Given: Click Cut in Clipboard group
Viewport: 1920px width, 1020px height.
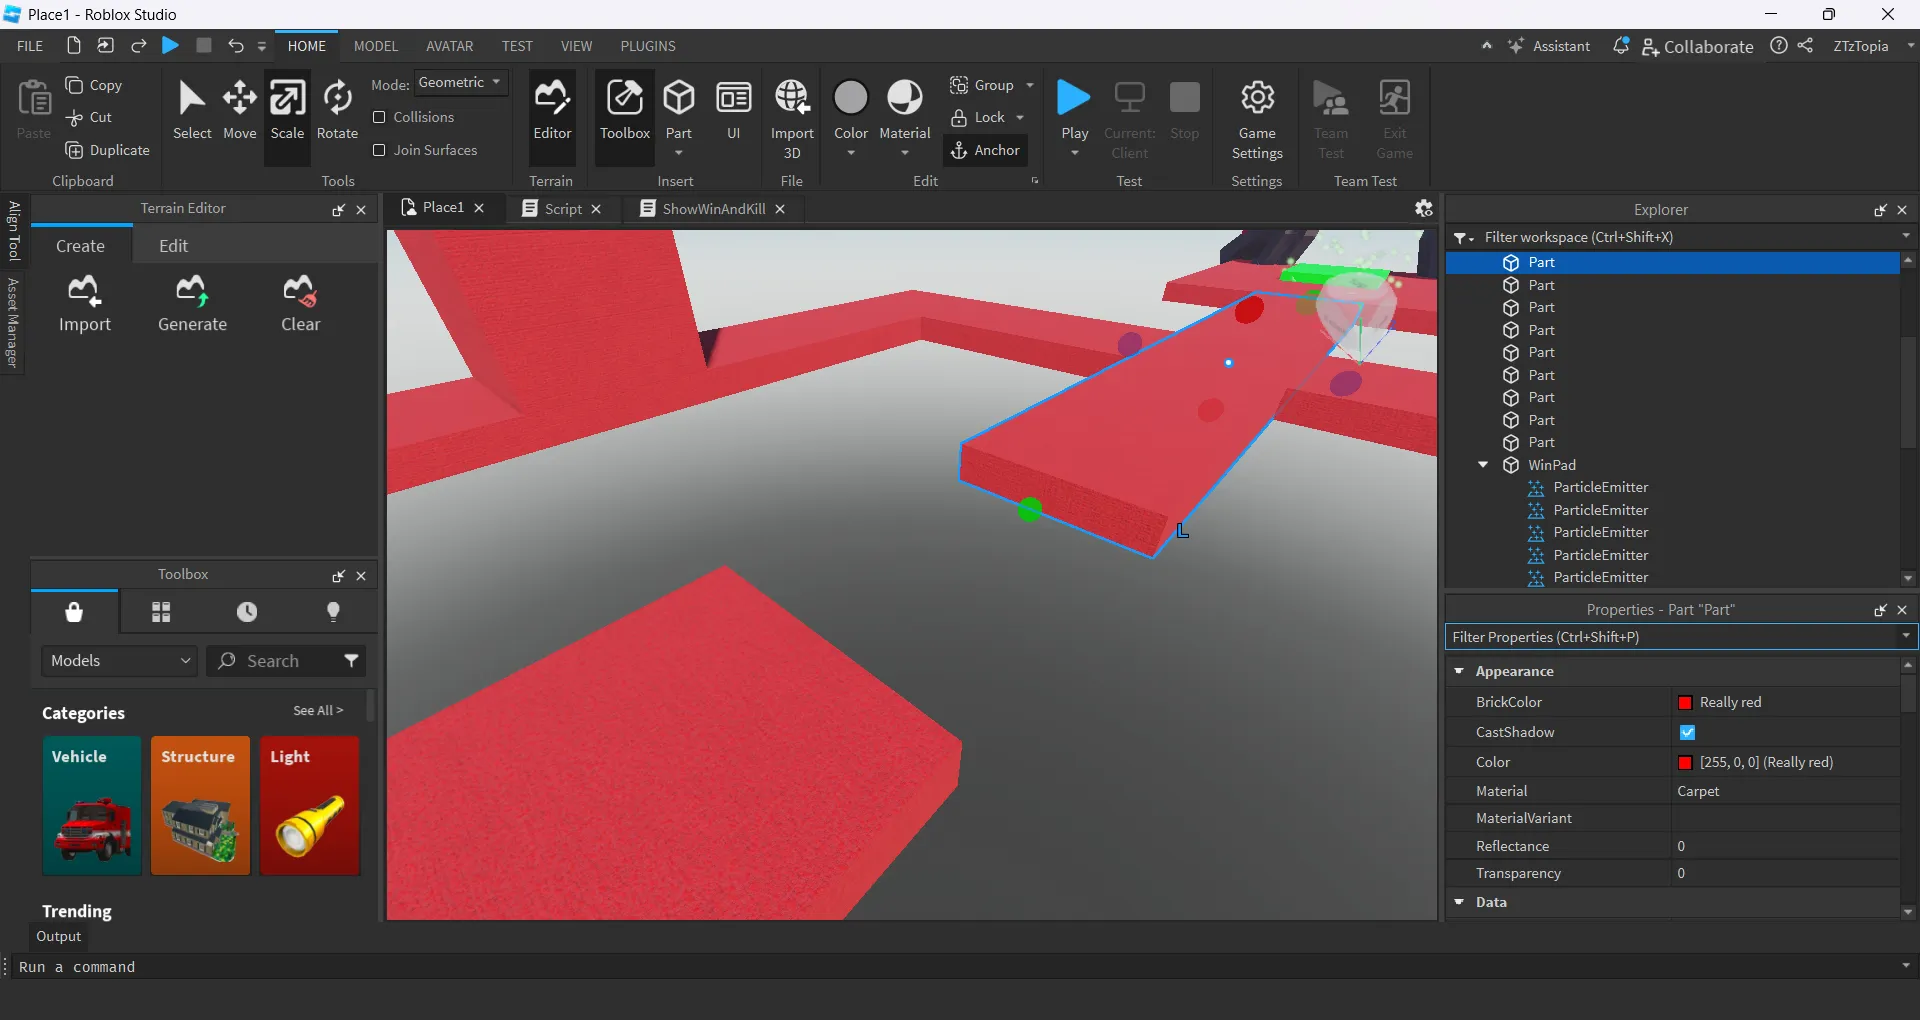Looking at the screenshot, I should click(x=88, y=117).
